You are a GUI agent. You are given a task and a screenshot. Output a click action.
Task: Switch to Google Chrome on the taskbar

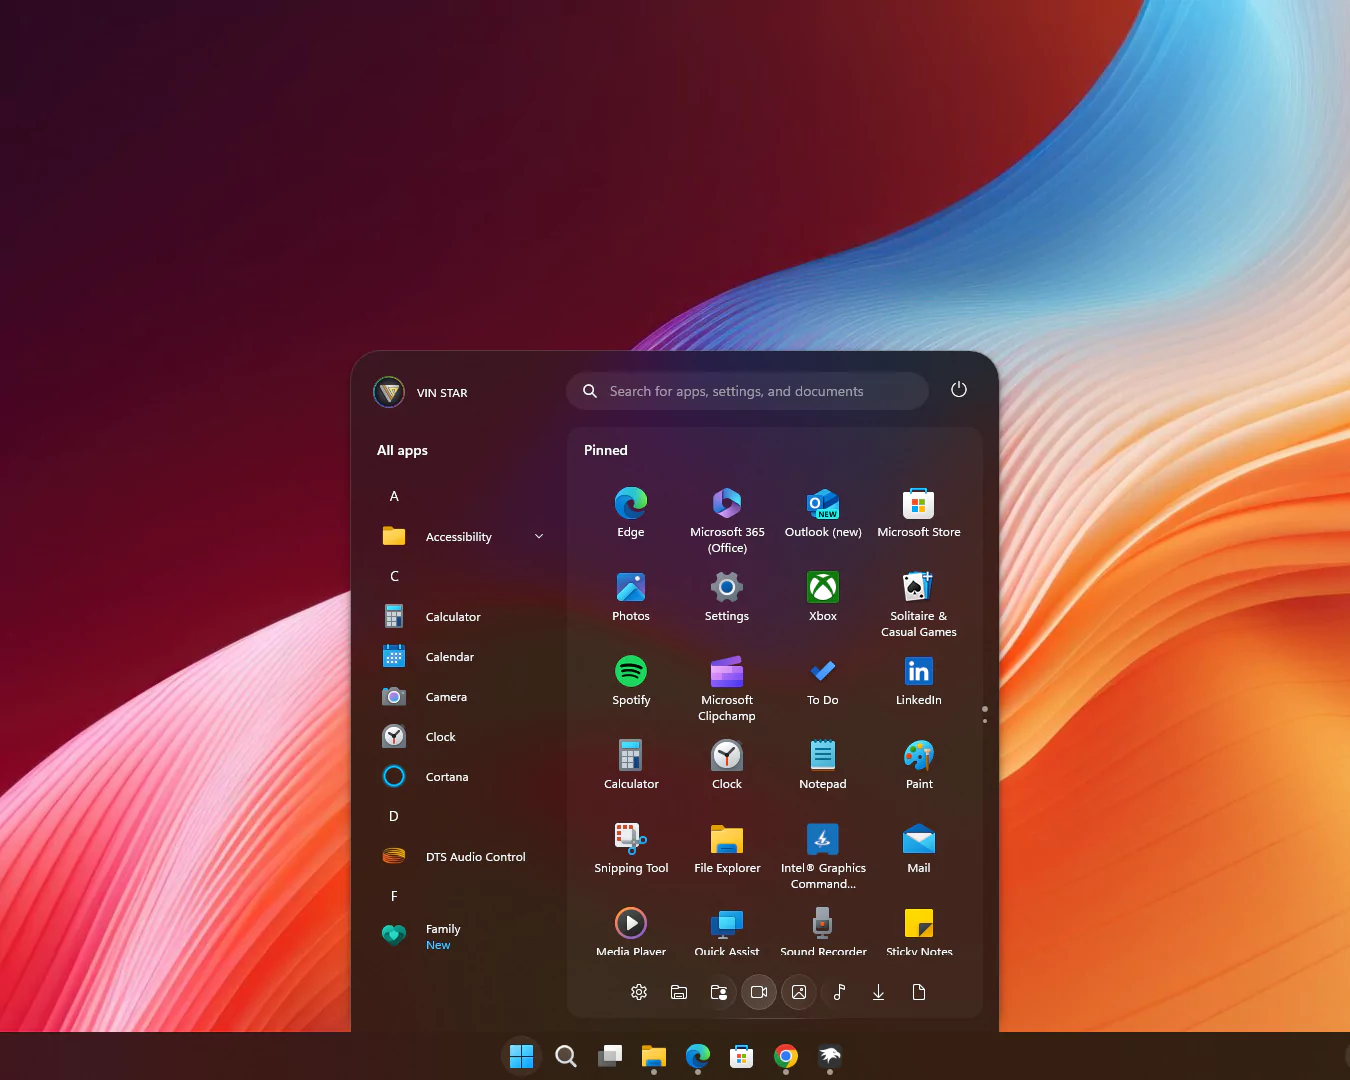pyautogui.click(x=786, y=1056)
